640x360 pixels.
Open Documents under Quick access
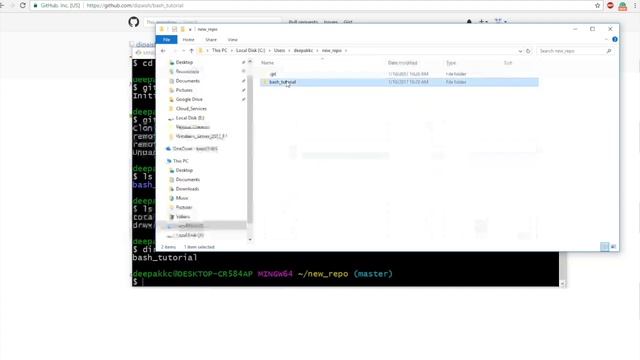tap(188, 81)
